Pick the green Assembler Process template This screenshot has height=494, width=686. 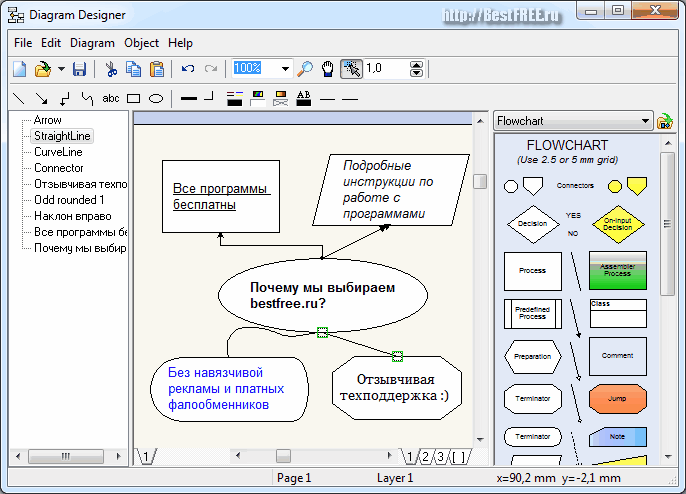pyautogui.click(x=617, y=270)
